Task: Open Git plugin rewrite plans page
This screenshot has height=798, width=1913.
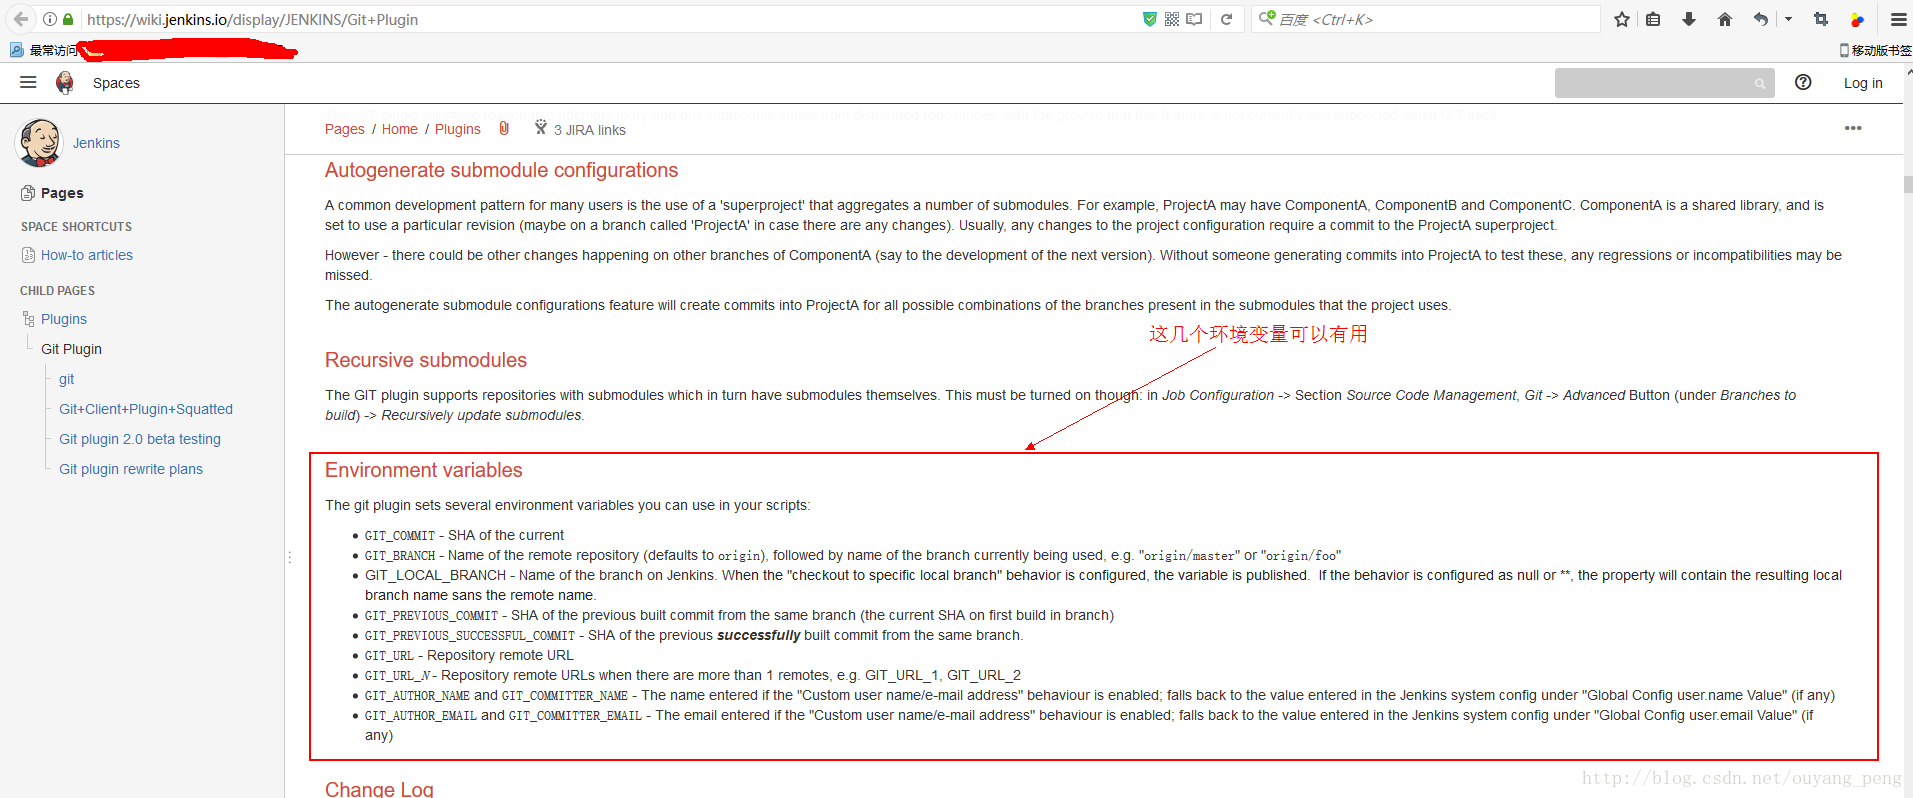Action: 131,469
